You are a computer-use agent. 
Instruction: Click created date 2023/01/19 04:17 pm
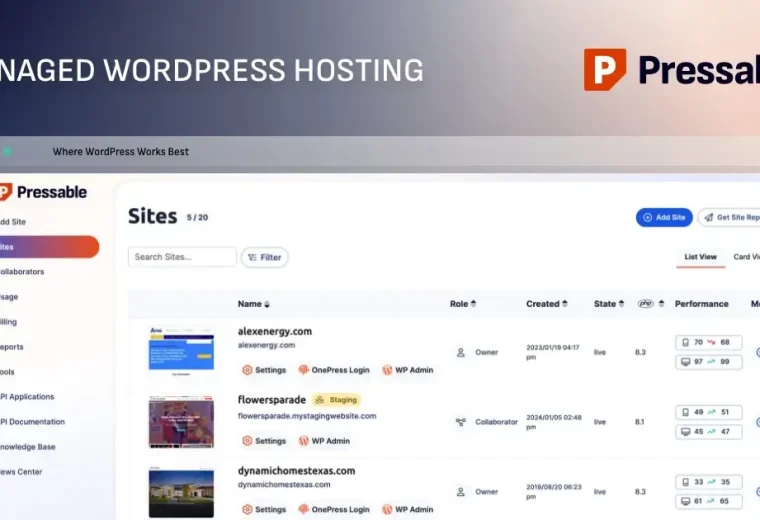(x=553, y=352)
